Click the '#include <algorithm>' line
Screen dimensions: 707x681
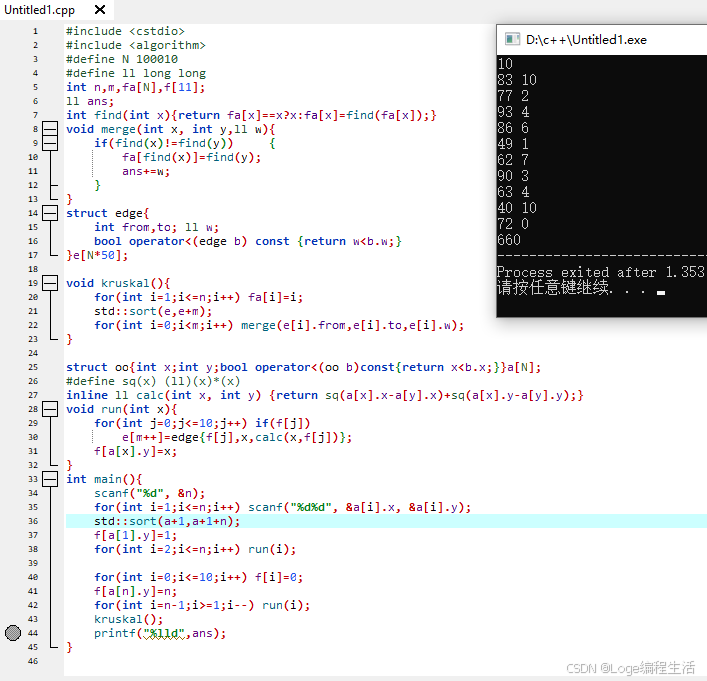[x=136, y=45]
